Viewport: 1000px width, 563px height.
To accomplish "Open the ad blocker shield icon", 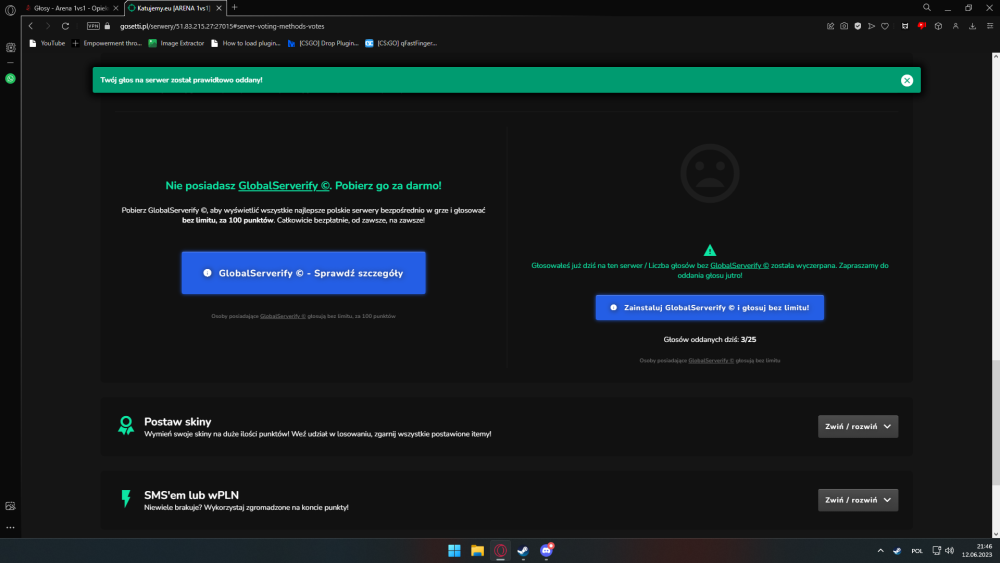I will (x=858, y=26).
